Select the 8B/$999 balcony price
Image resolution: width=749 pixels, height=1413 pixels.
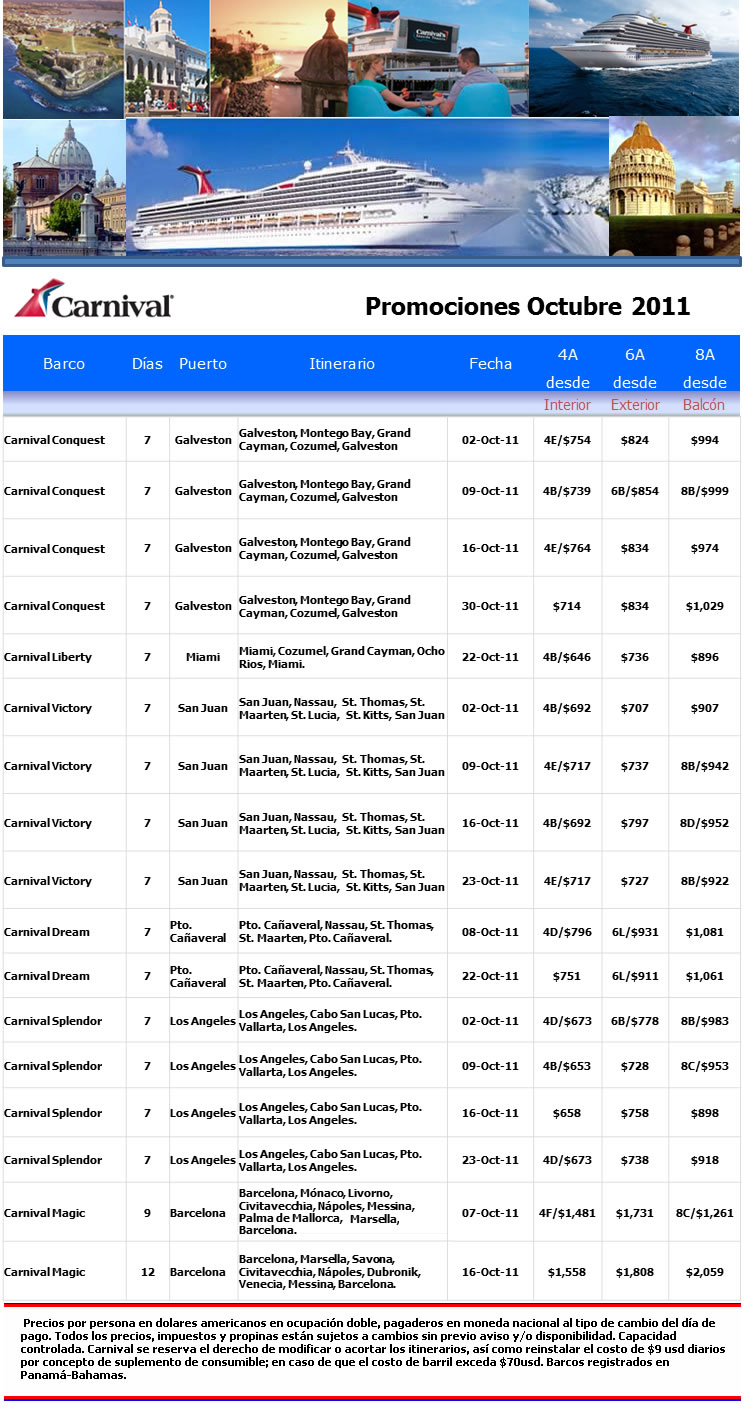point(705,491)
